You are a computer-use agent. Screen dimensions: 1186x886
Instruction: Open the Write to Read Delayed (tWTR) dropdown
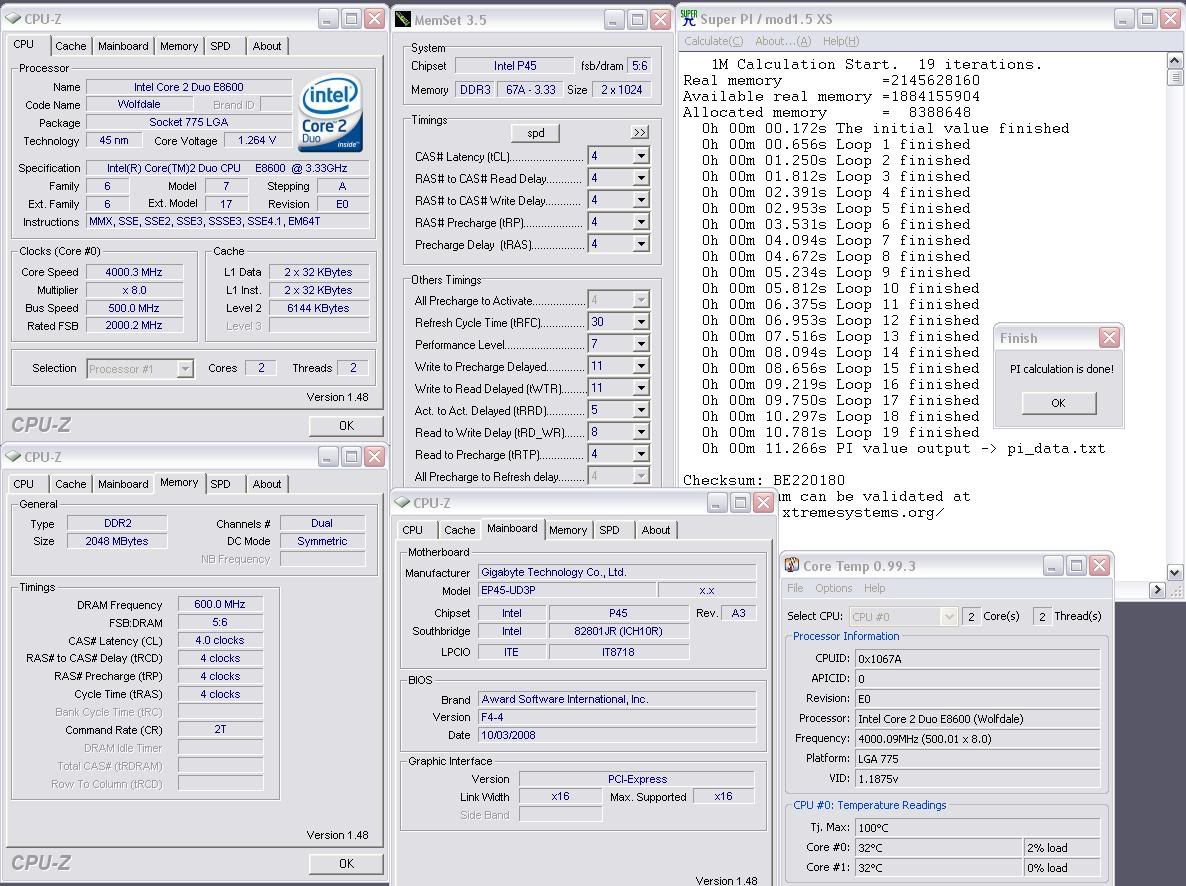(x=641, y=387)
